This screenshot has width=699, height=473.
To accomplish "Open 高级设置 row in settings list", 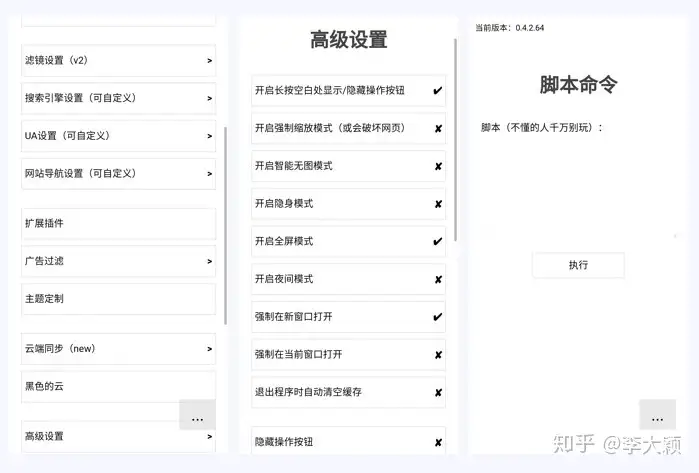I will point(119,436).
